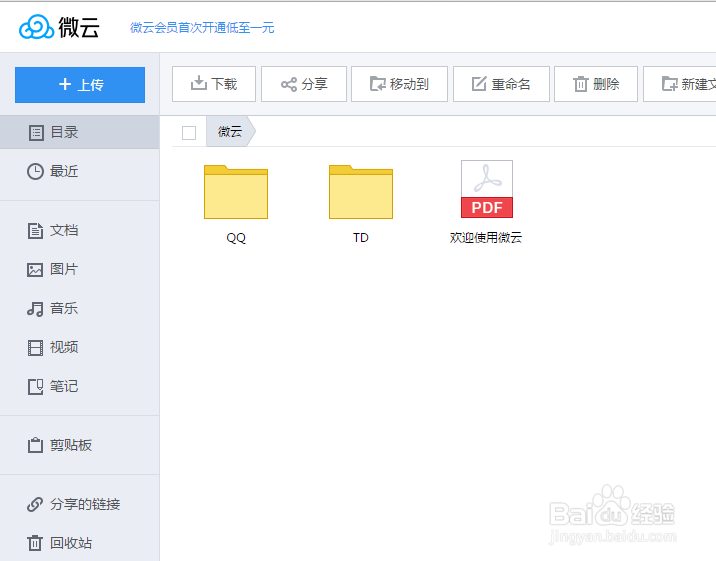716x561 pixels.
Task: View 分享的链接 shared links
Action: [79, 504]
